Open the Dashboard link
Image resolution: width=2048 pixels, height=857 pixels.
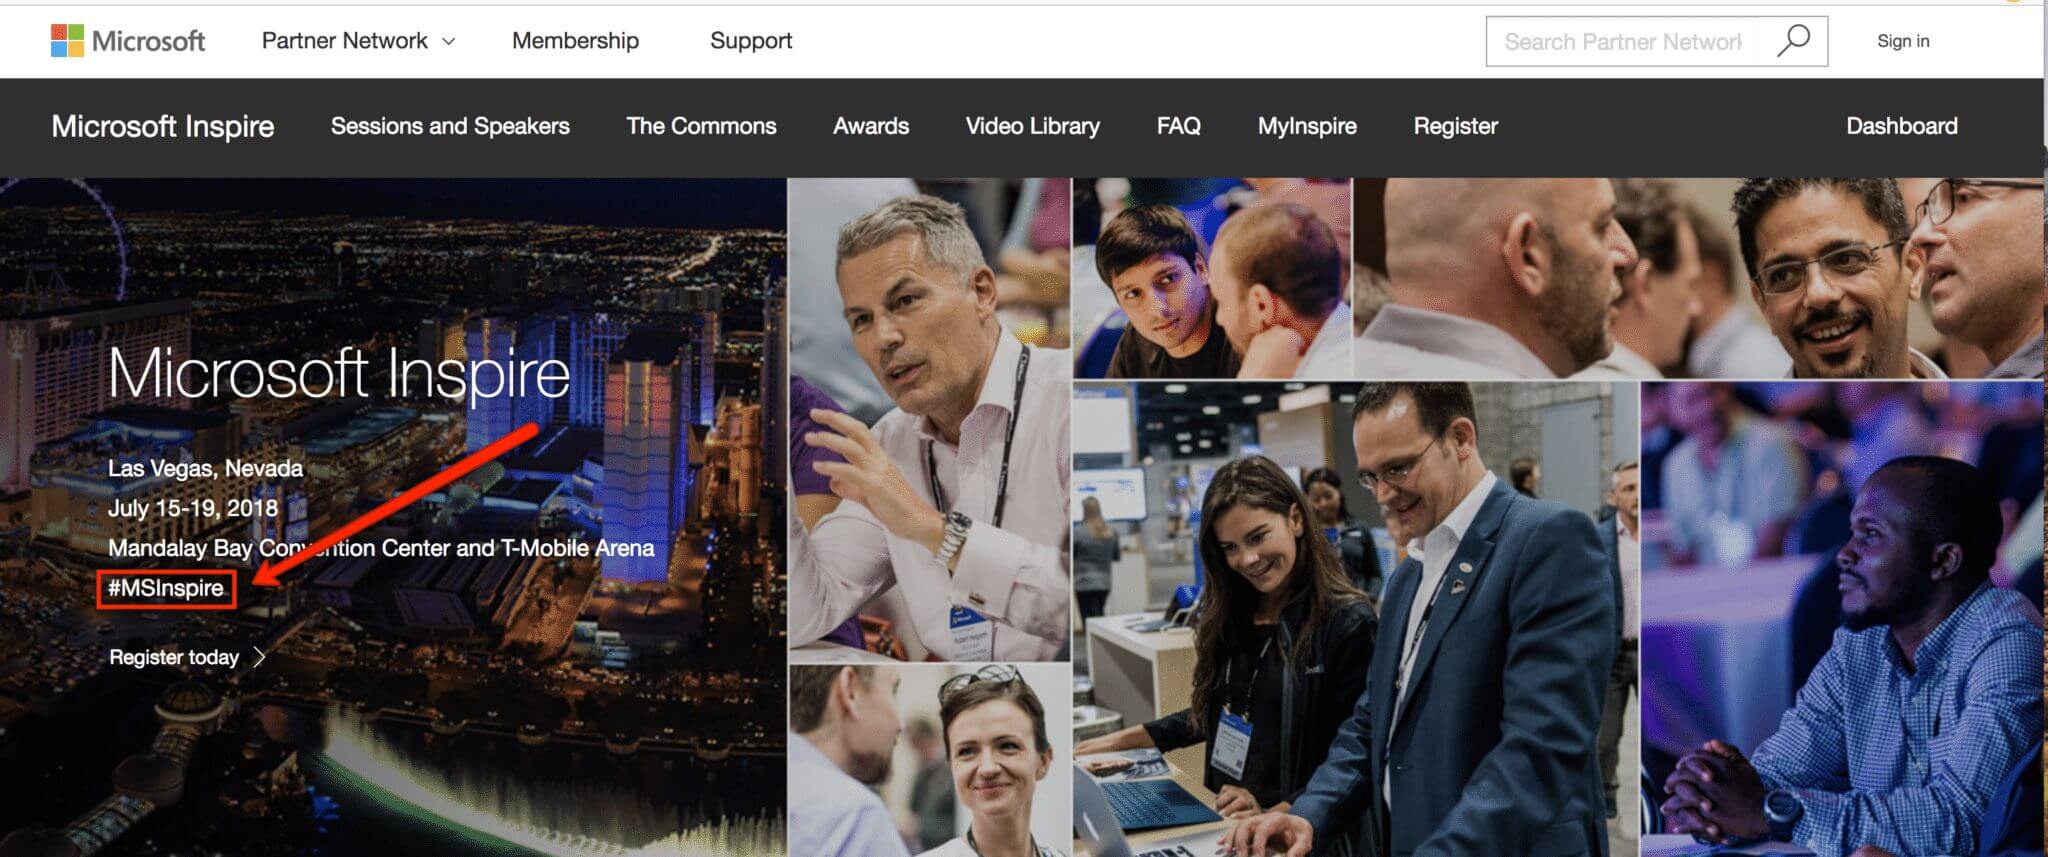click(1902, 126)
